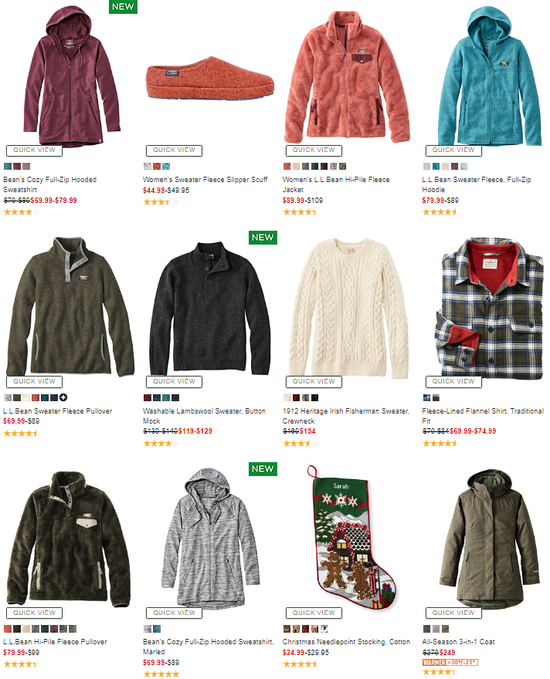
Task: Select the blue swatch for the Marled Hooded Sweatshirt
Action: (157, 629)
